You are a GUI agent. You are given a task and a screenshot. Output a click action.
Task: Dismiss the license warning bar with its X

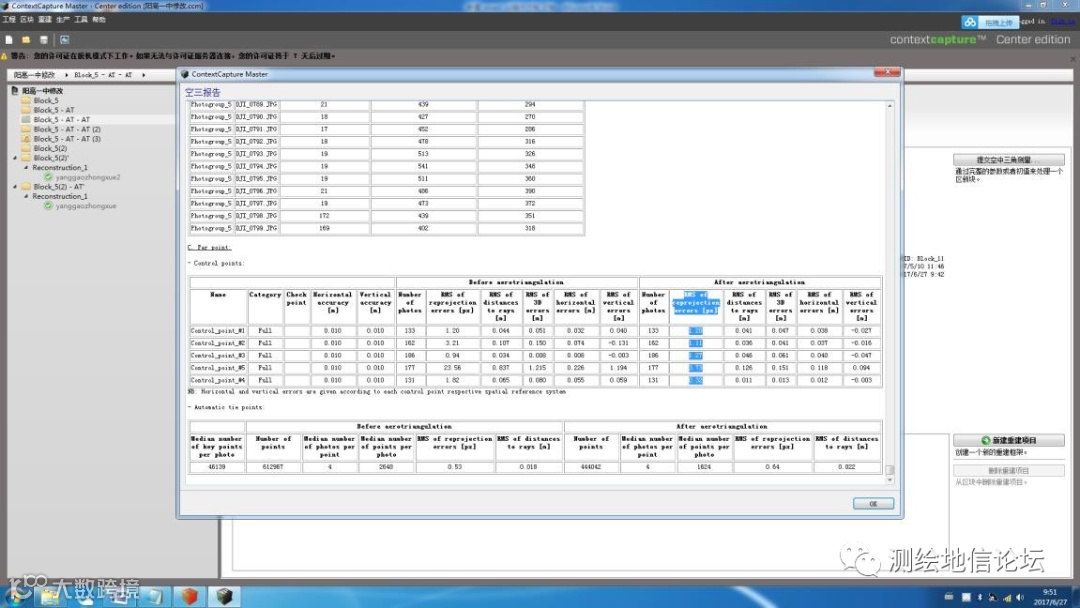[x=1074, y=59]
